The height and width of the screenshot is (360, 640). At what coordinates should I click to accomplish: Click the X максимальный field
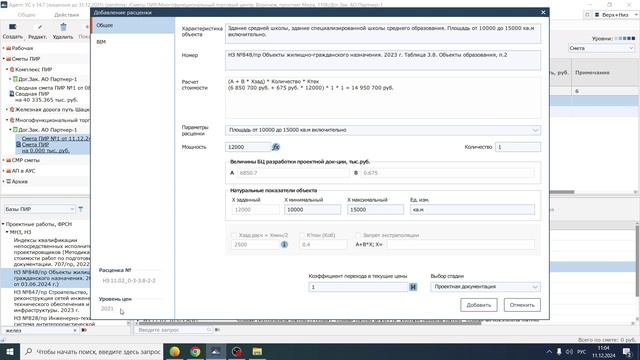375,209
